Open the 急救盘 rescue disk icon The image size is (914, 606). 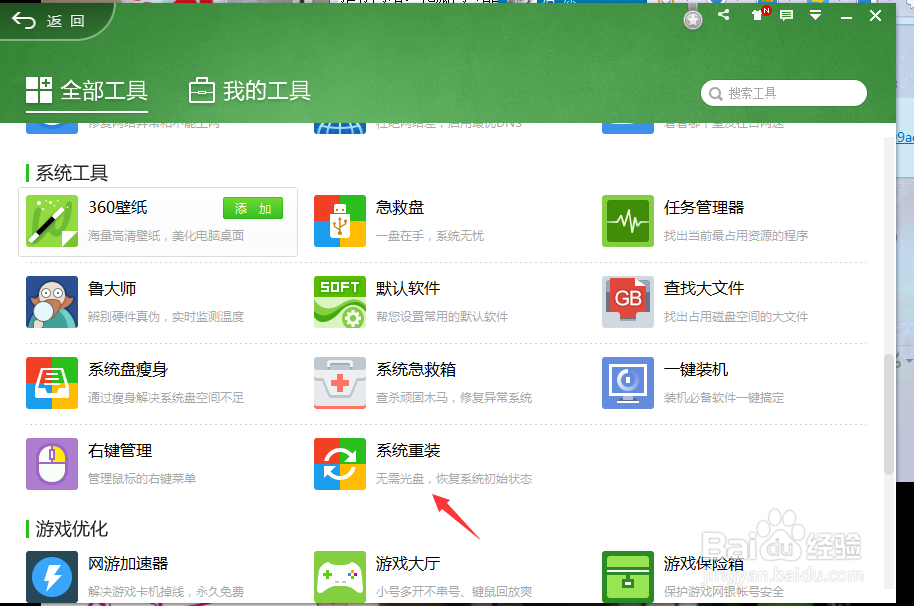(340, 221)
